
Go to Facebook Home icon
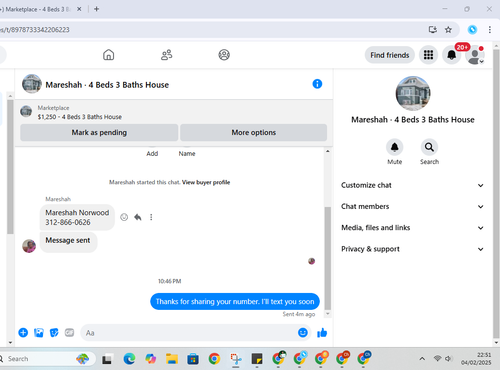[x=108, y=55]
